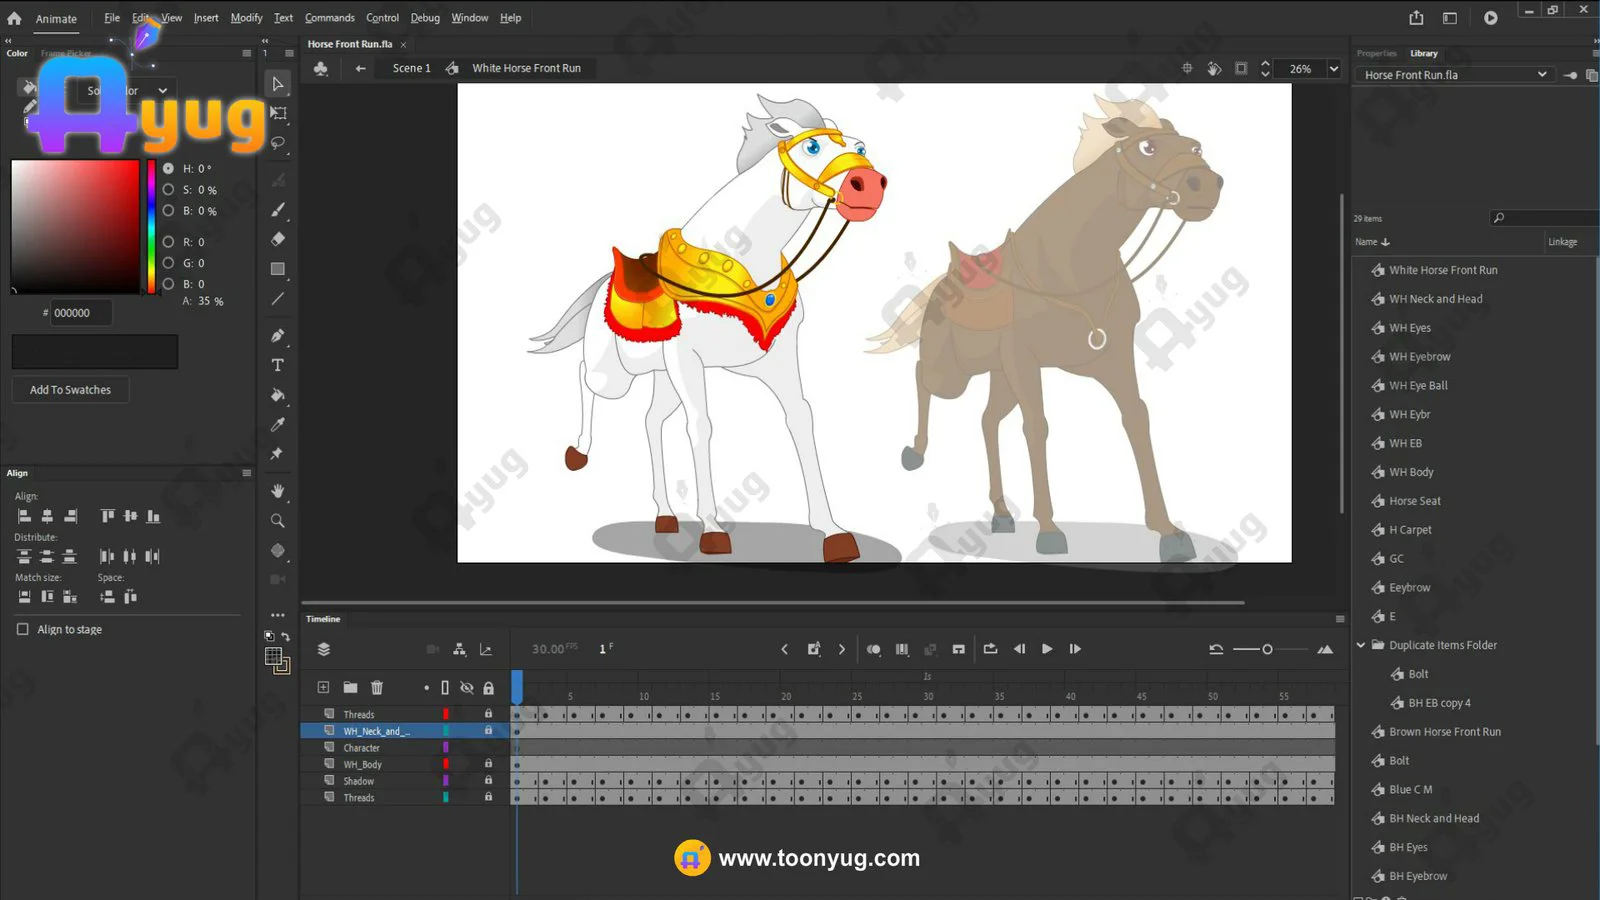Delete layer using trash icon
The width and height of the screenshot is (1600, 900).
pyautogui.click(x=377, y=688)
